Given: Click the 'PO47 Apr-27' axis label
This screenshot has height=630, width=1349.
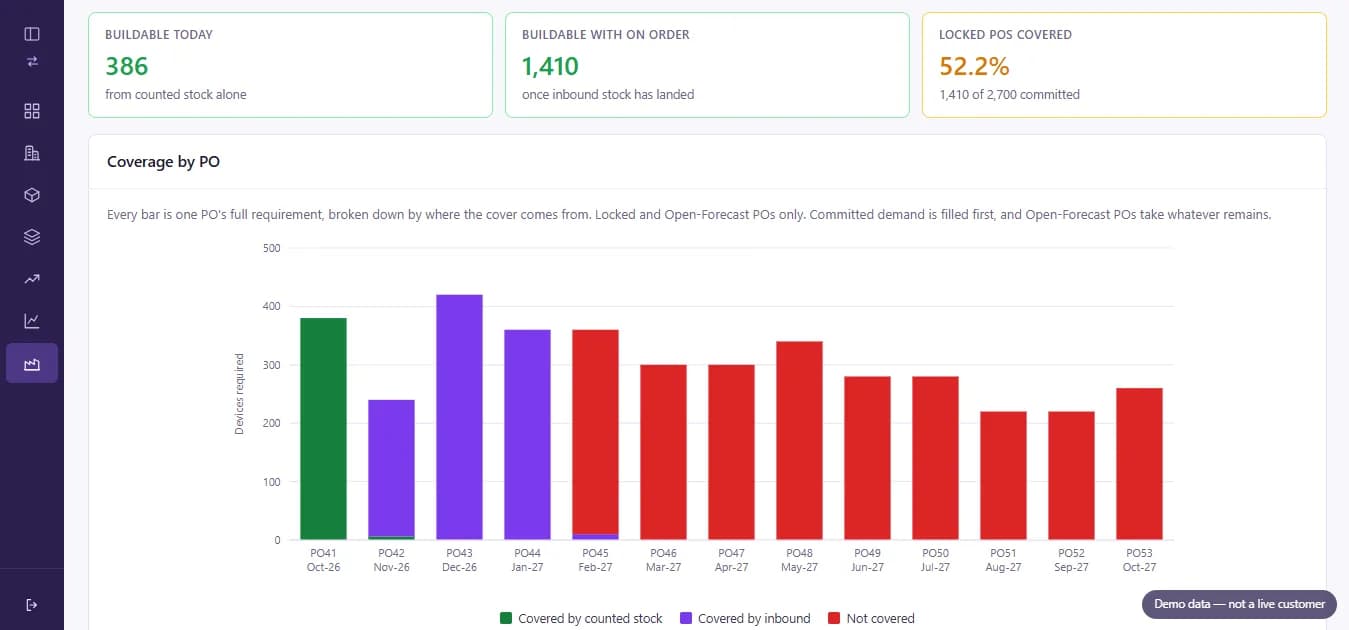Looking at the screenshot, I should [731, 560].
